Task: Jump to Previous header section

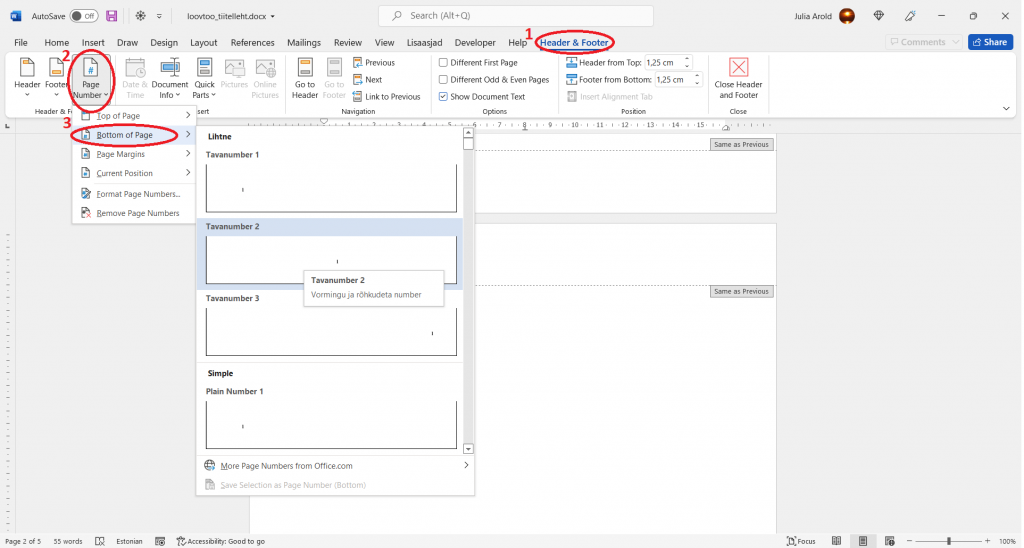Action: pyautogui.click(x=374, y=63)
